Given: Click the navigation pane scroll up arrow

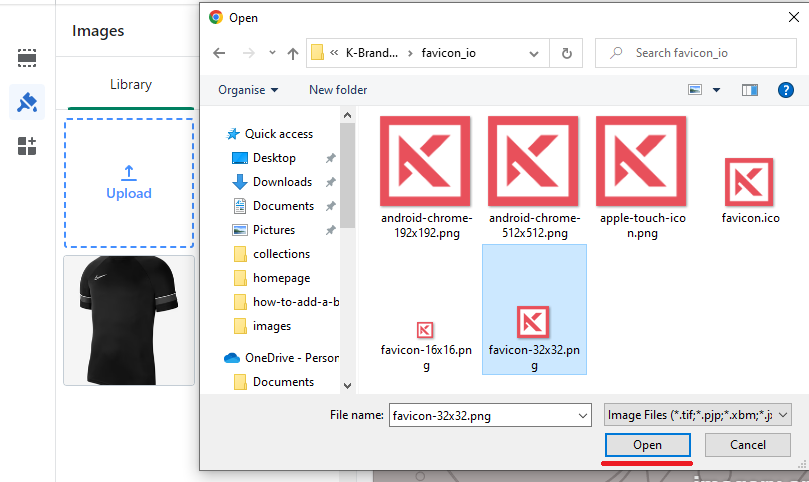Looking at the screenshot, I should tap(347, 116).
